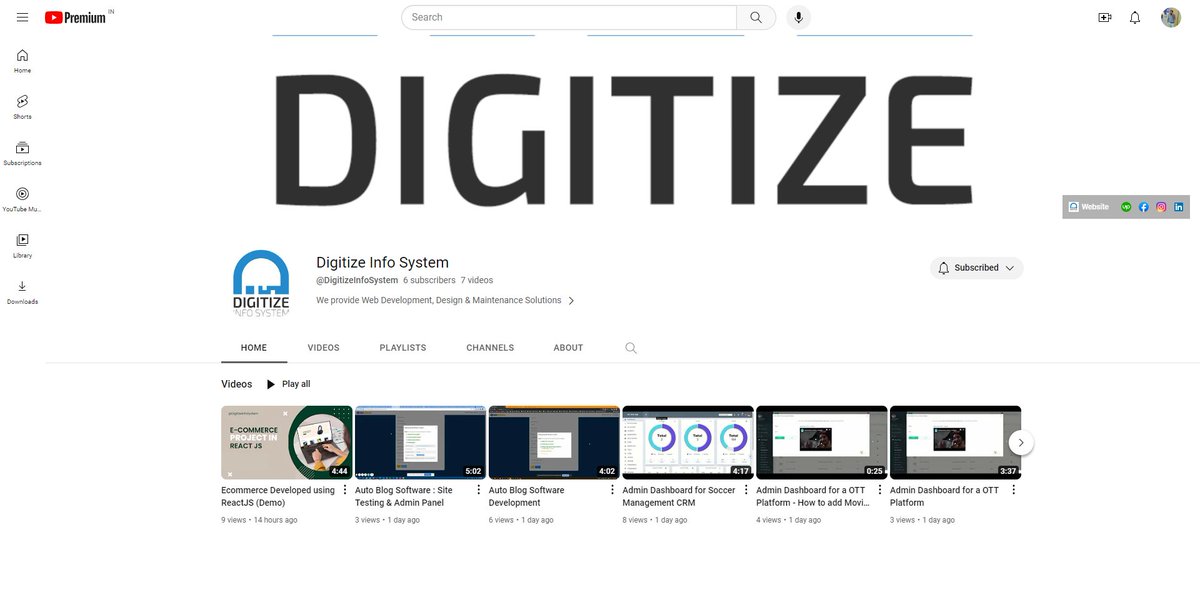1200x602 pixels.
Task: Open the Subscribed dropdown button
Action: click(976, 268)
